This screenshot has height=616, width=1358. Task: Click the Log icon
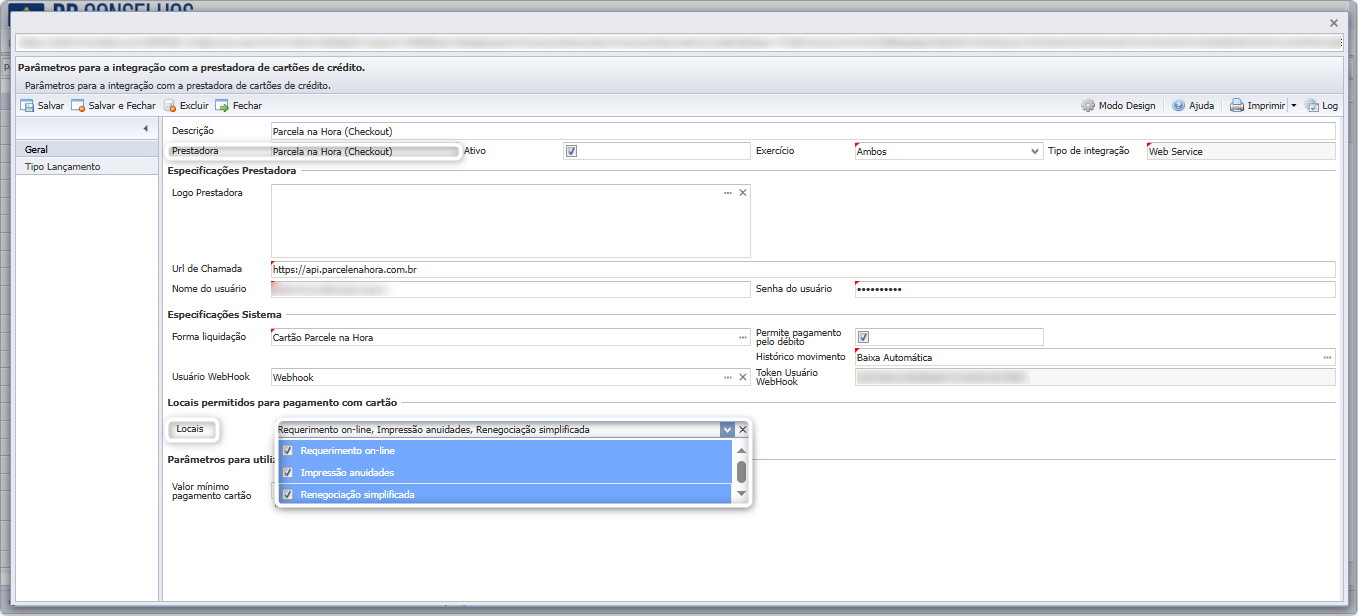1312,105
